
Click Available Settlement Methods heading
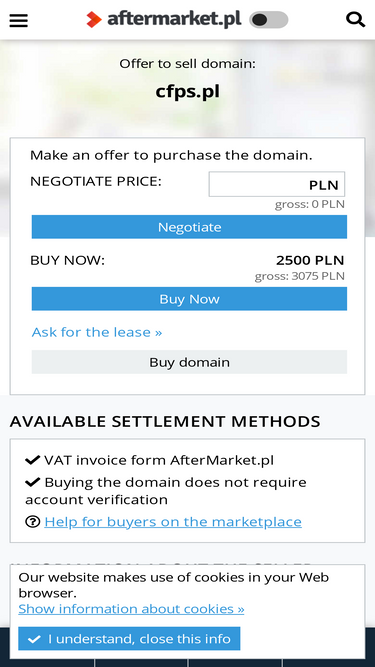click(x=165, y=421)
